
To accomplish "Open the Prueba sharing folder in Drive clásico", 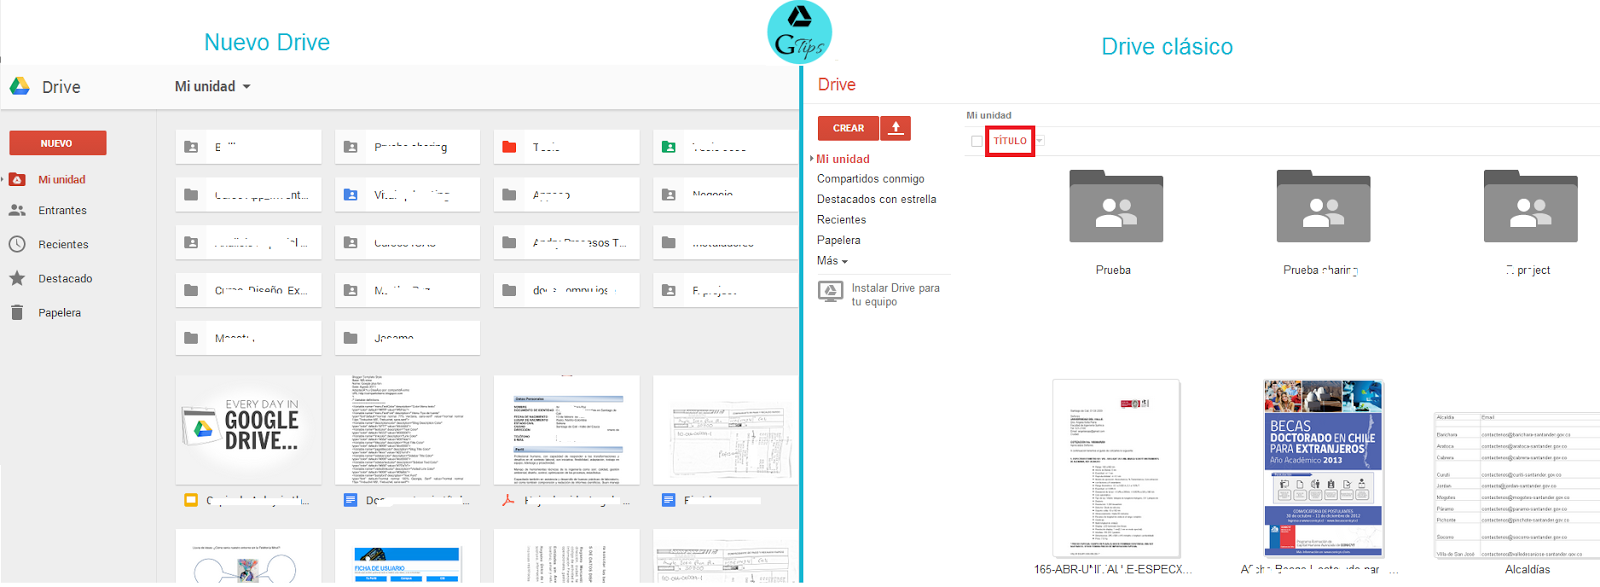I will click(x=1323, y=206).
